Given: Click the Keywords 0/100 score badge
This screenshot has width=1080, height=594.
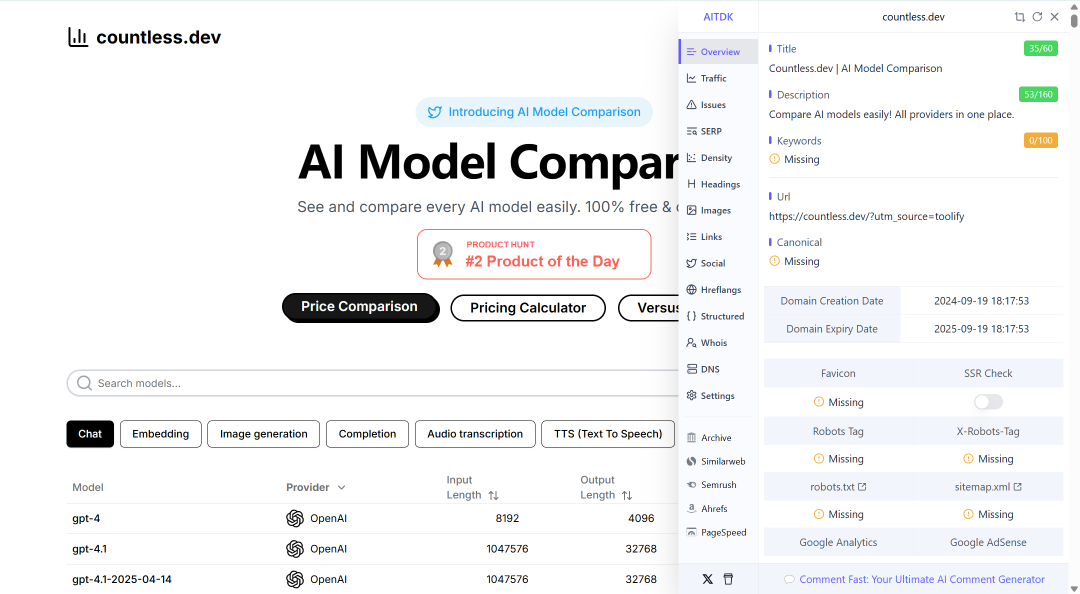Looking at the screenshot, I should (1041, 141).
